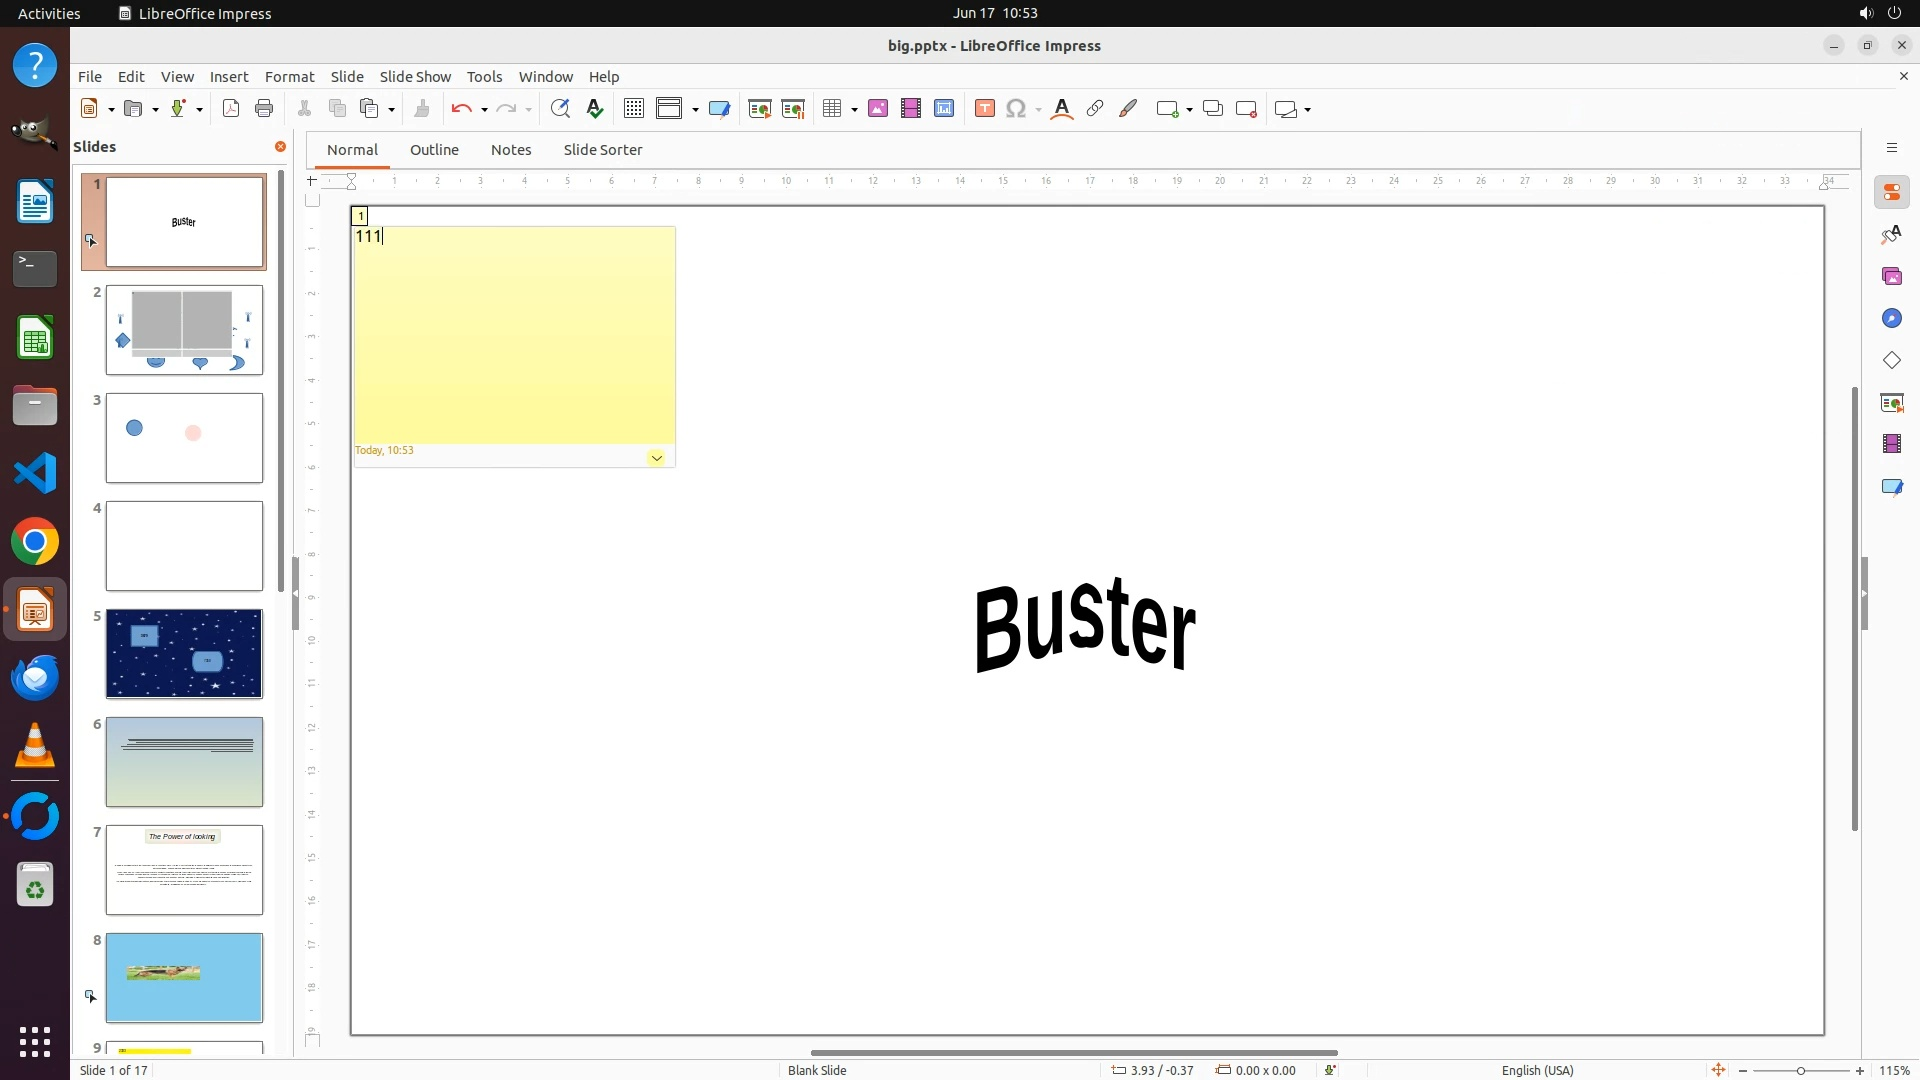1920x1080 pixels.
Task: Adjust the zoom slider in status bar
Action: pos(1800,1071)
